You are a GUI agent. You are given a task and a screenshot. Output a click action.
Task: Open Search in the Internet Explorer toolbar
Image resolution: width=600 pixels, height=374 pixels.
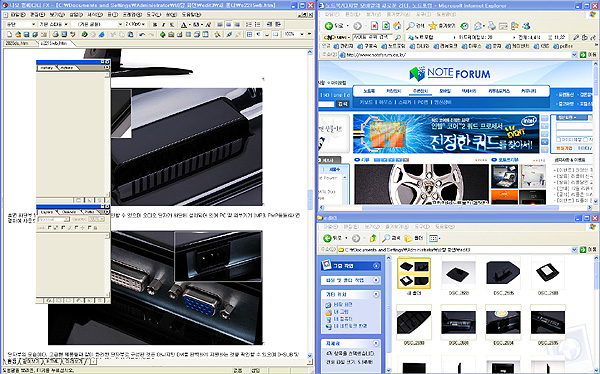pyautogui.click(x=415, y=26)
